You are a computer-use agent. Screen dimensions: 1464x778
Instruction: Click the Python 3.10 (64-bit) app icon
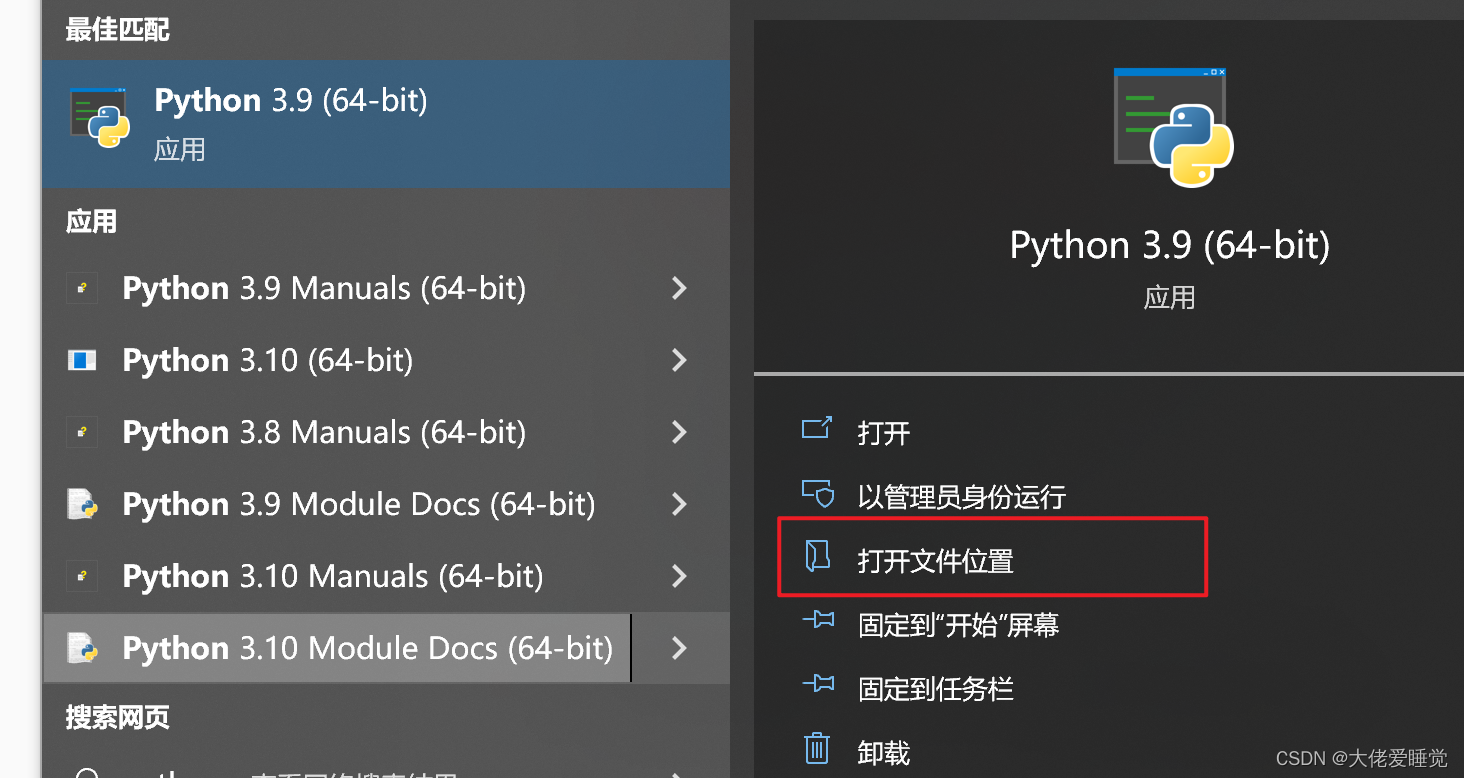click(82, 360)
